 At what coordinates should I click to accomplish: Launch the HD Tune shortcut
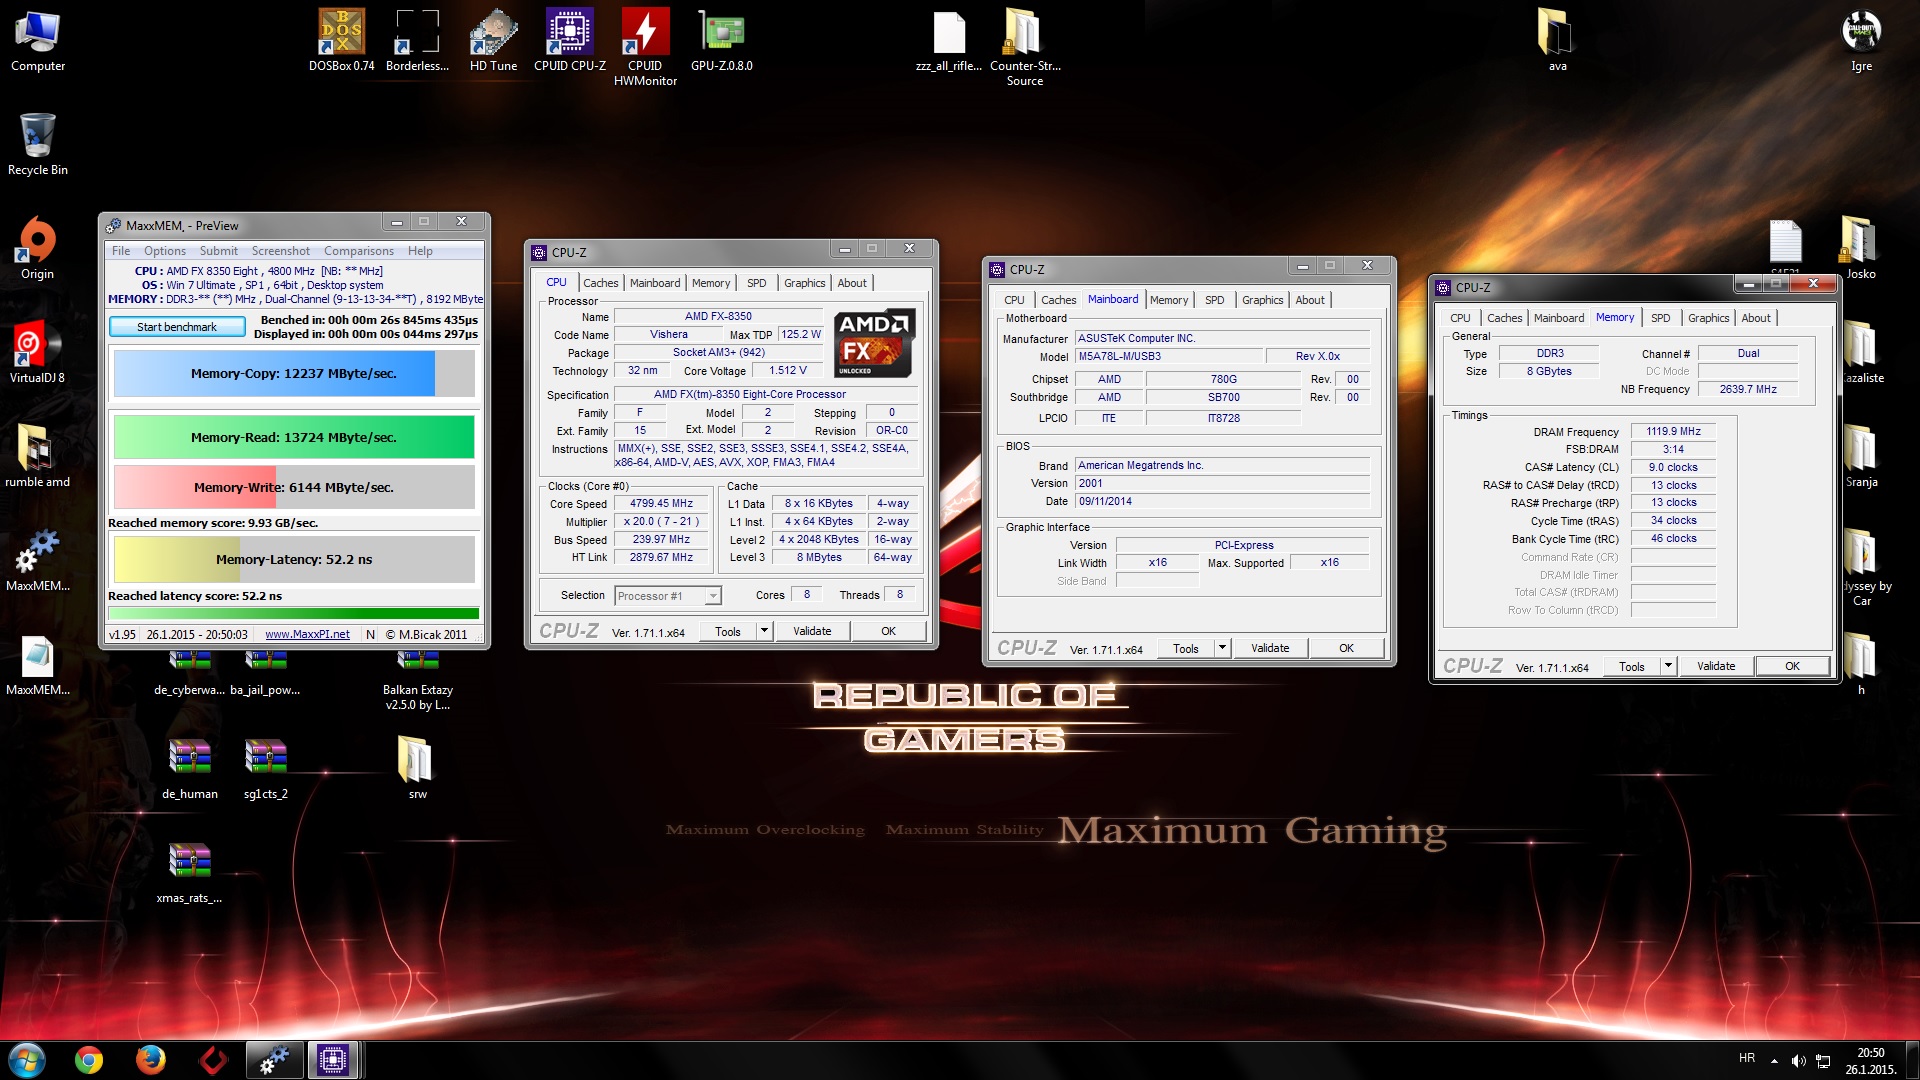coord(494,41)
